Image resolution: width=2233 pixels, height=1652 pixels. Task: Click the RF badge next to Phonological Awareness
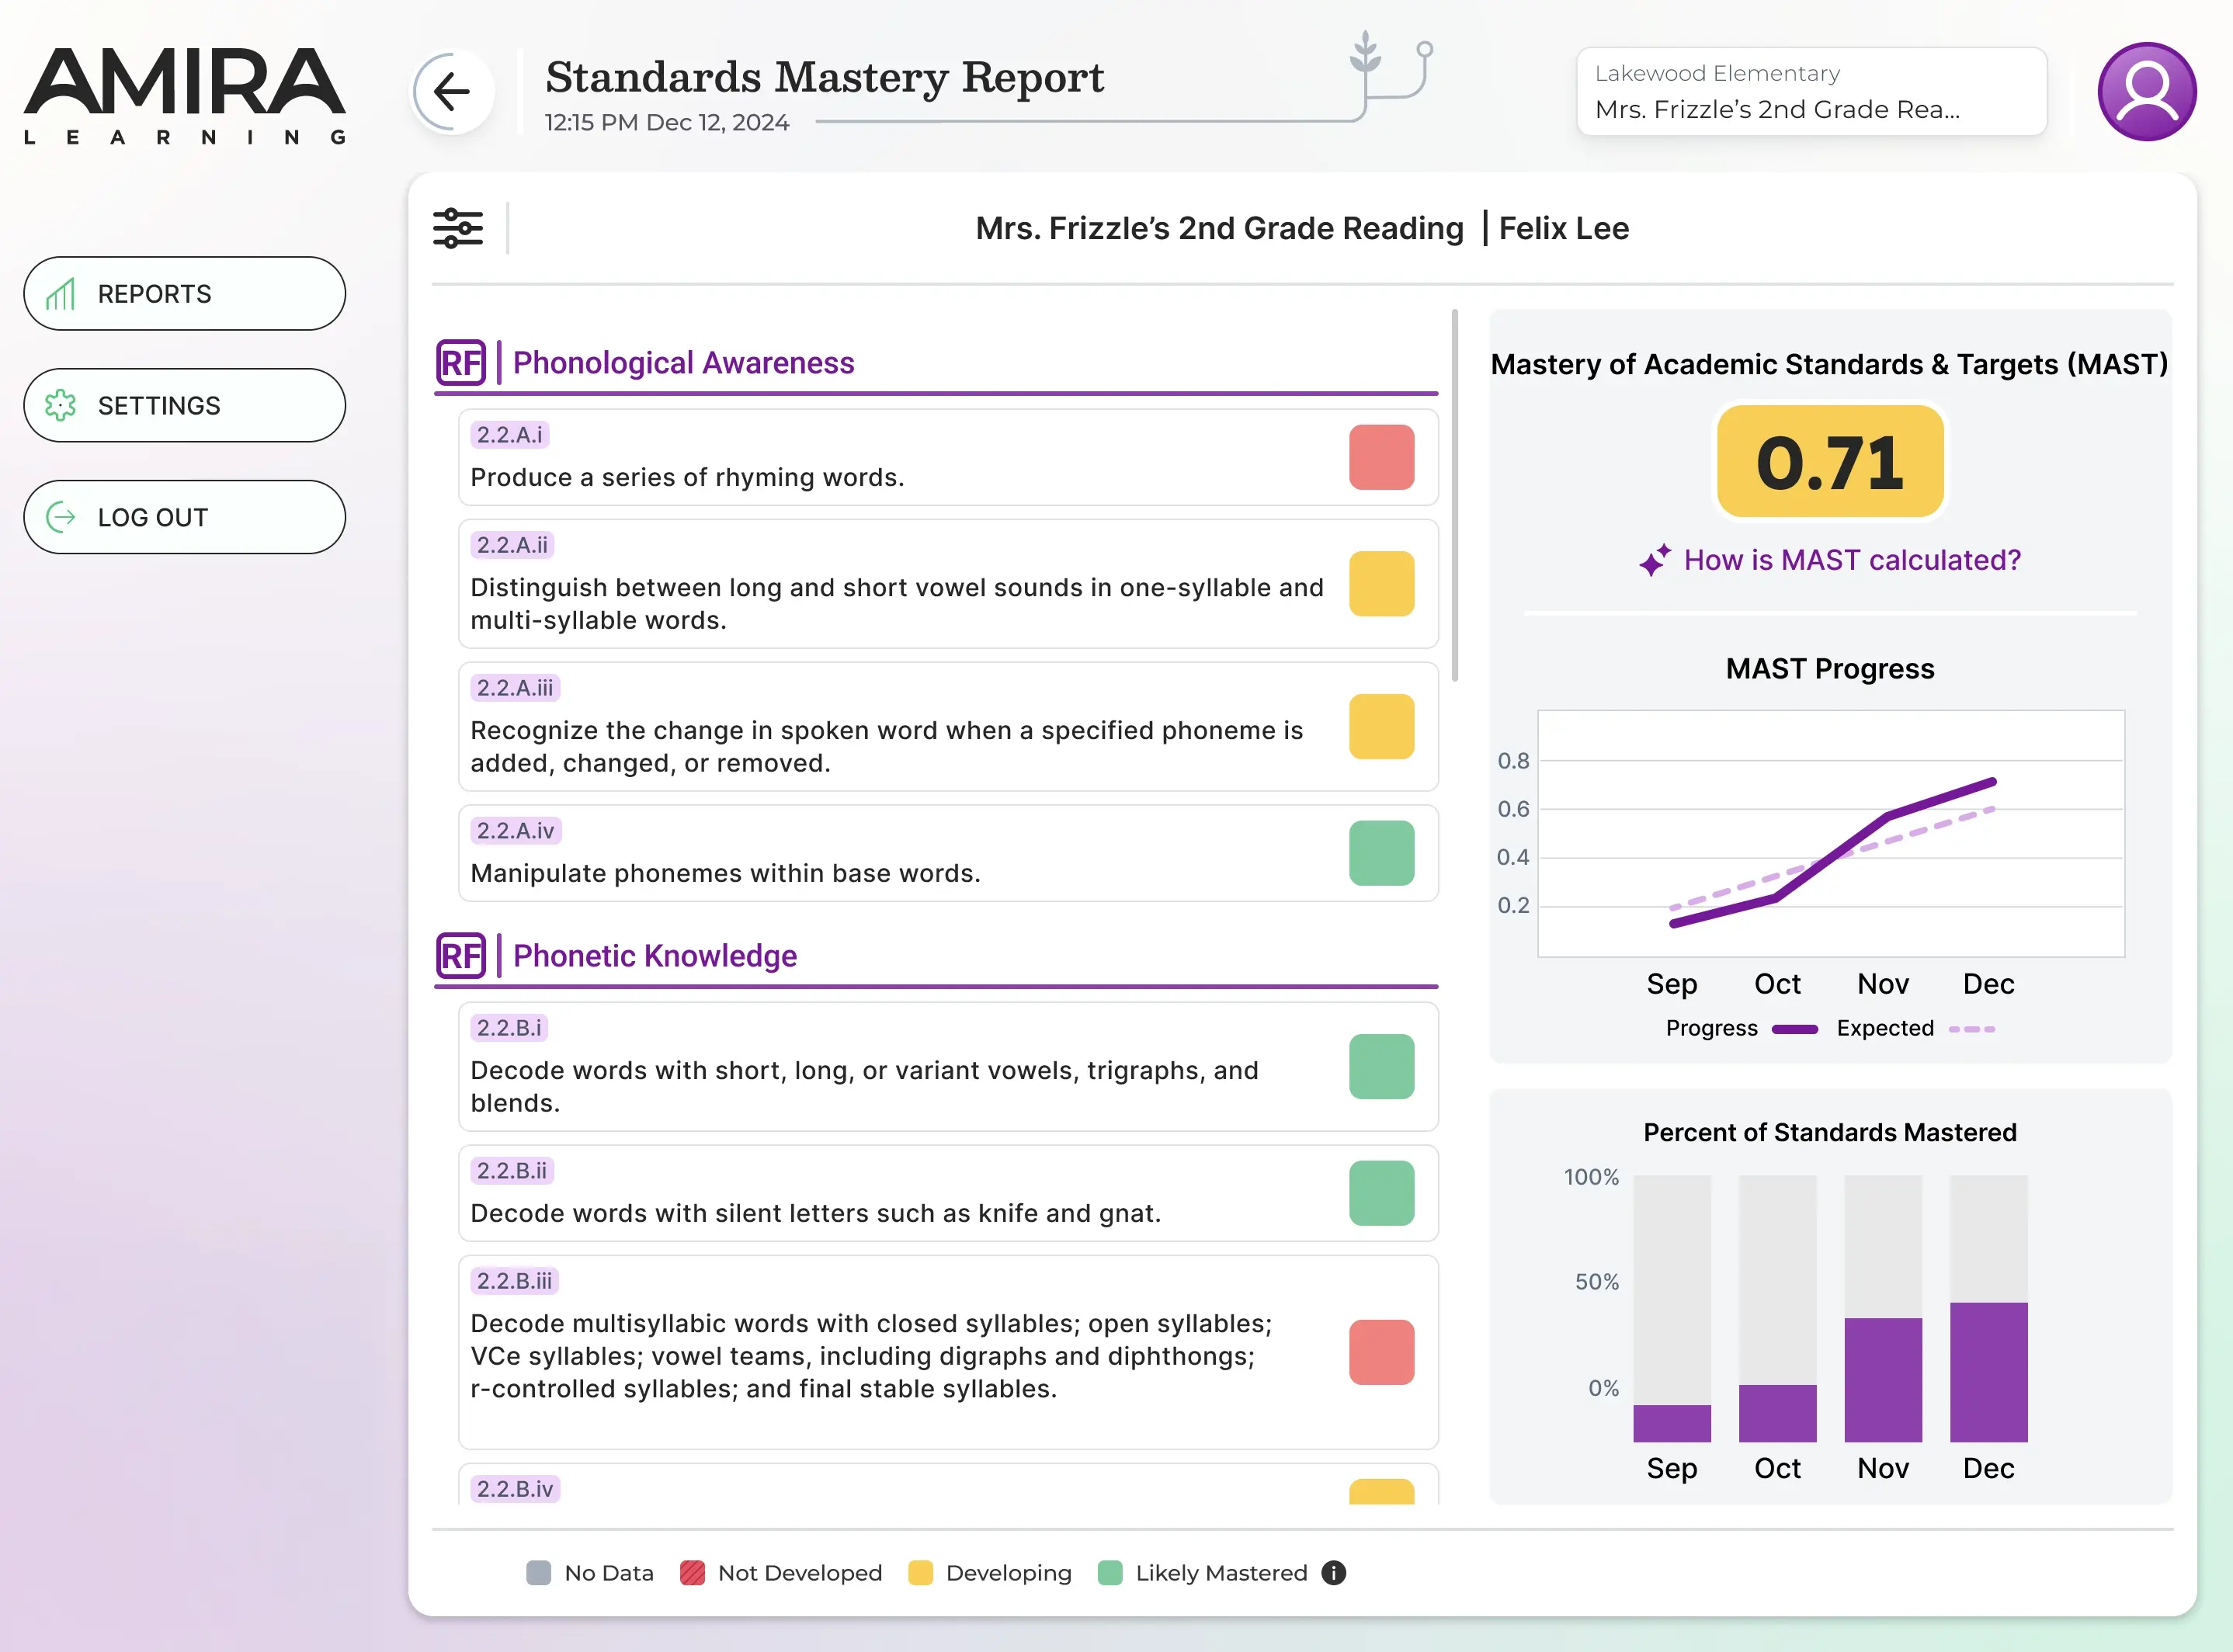[x=463, y=362]
